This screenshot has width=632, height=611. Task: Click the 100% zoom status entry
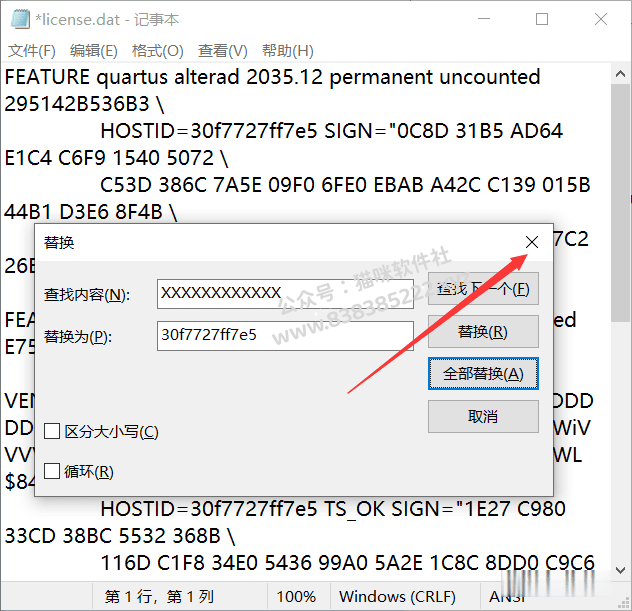(x=296, y=596)
